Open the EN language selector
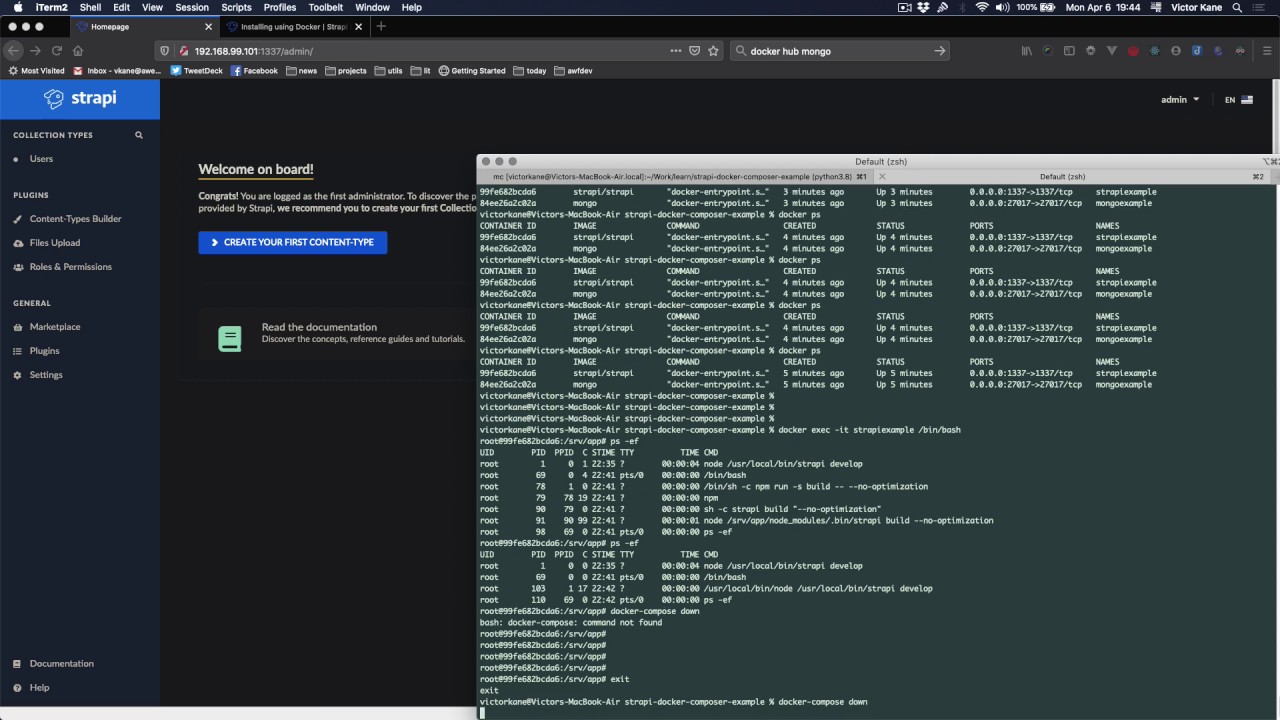Screen dimensions: 1280x720 1238,100
